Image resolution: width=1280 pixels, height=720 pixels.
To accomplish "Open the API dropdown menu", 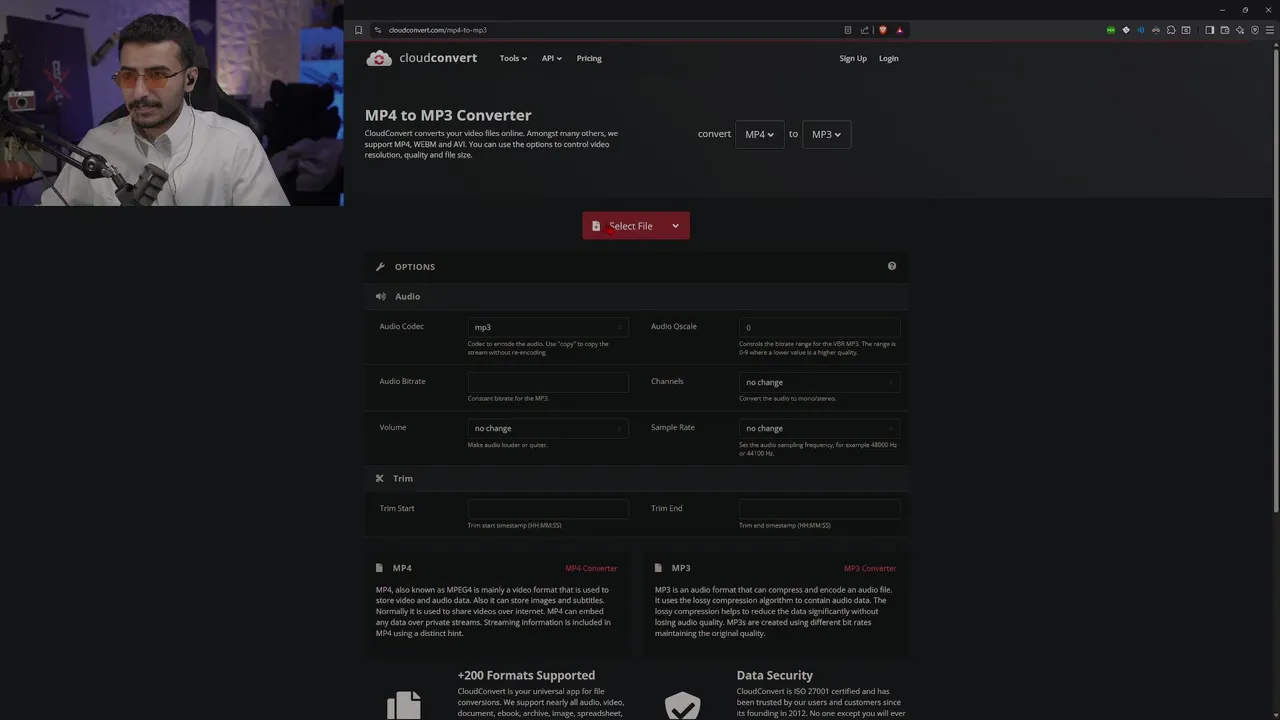I will 552,58.
